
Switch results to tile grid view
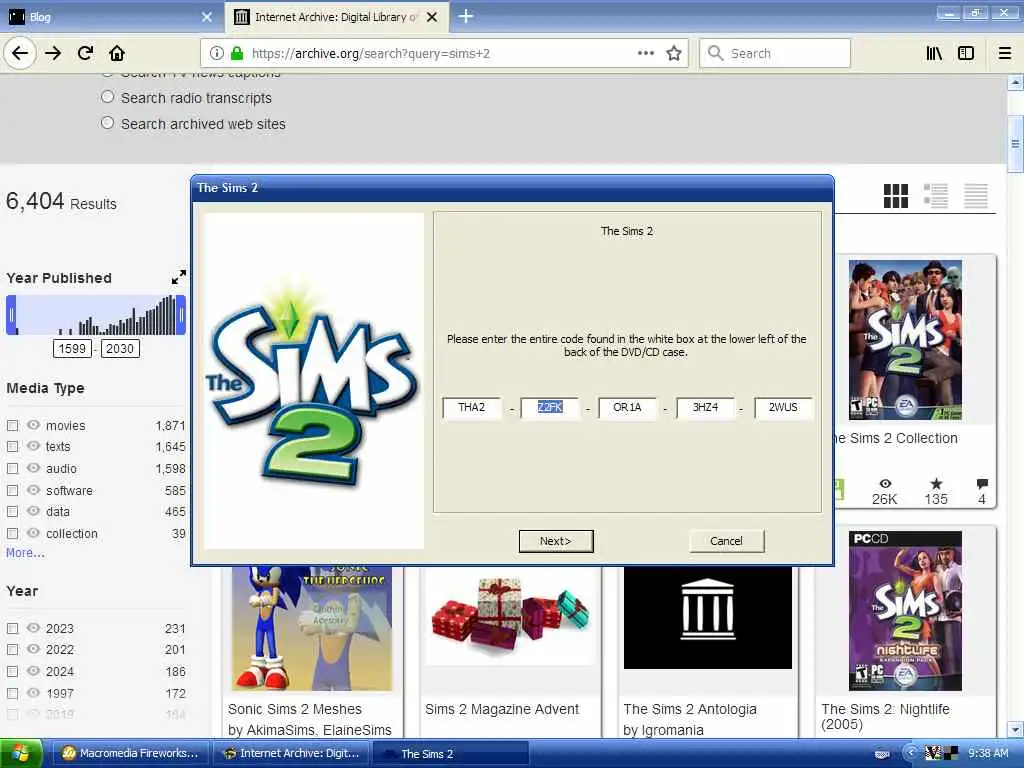[x=895, y=195]
